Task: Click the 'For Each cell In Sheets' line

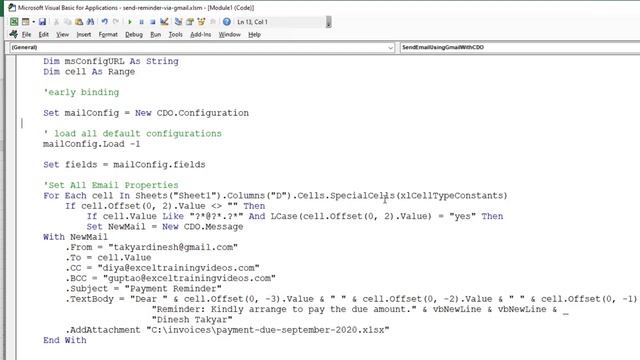Action: (275, 196)
